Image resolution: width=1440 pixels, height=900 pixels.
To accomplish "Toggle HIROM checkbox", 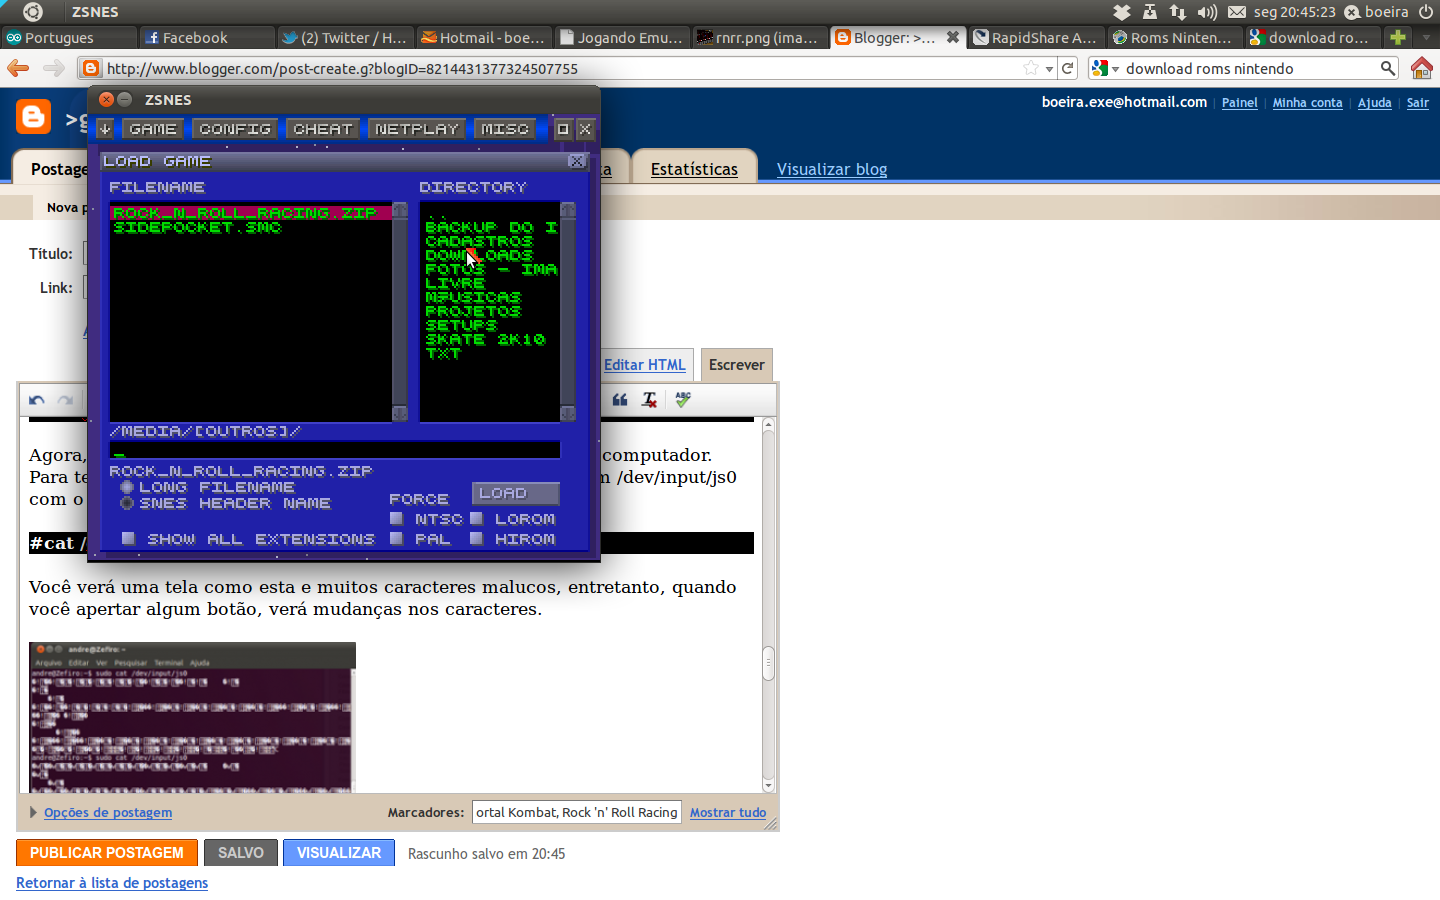I will [x=476, y=538].
